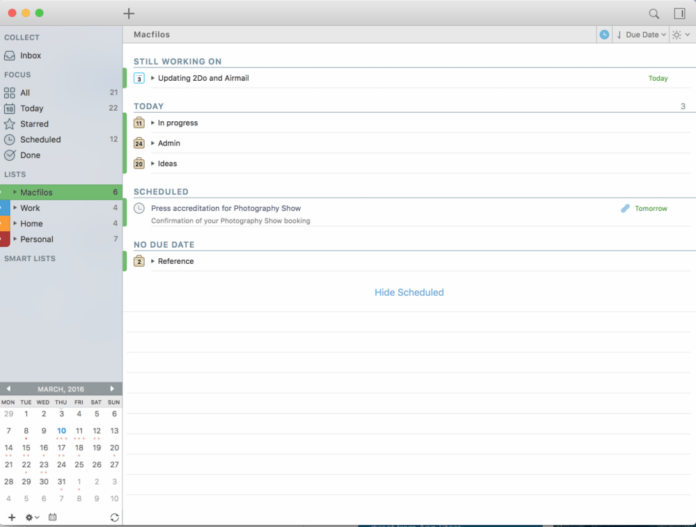Expand the Admin project triangle

[153, 143]
